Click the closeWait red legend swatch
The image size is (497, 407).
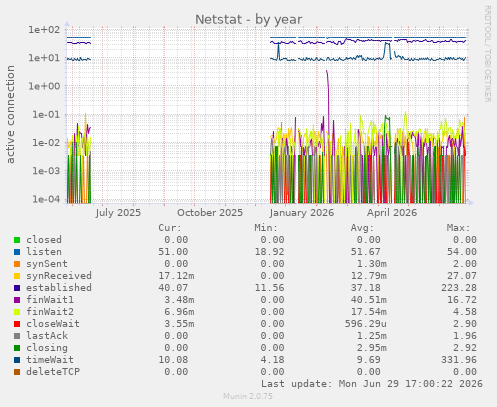(17, 324)
